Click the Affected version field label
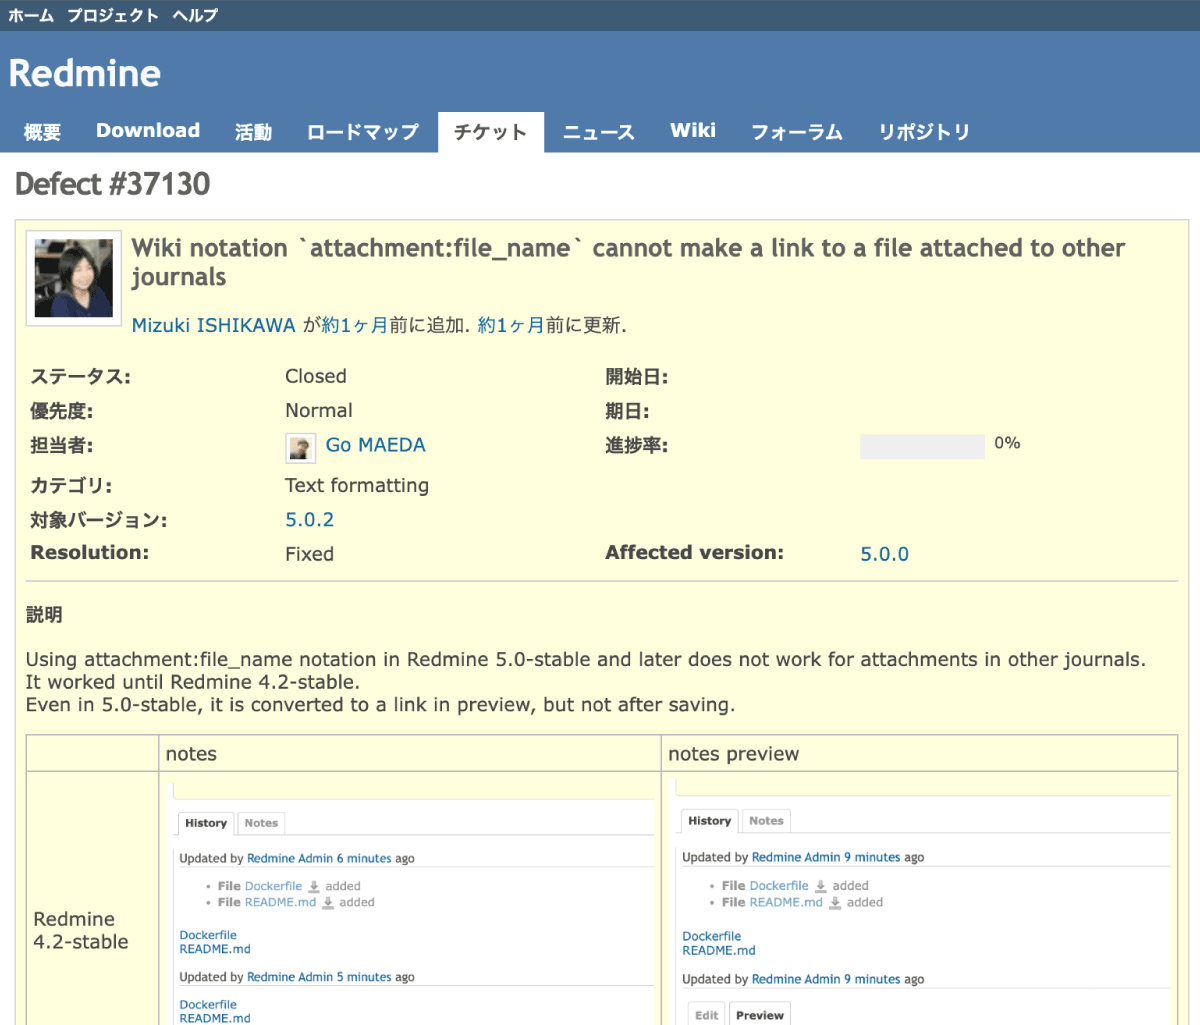The image size is (1200, 1025). pyautogui.click(x=694, y=552)
